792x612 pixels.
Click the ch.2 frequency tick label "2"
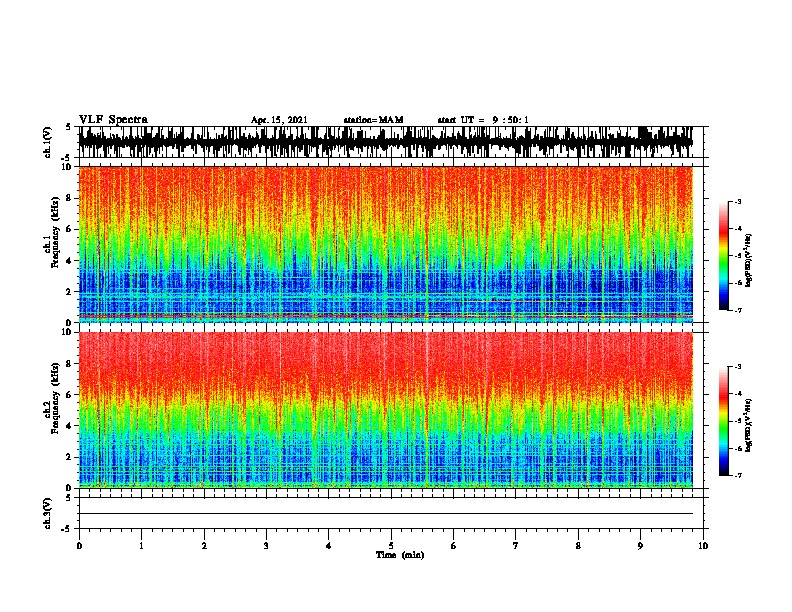(70, 457)
